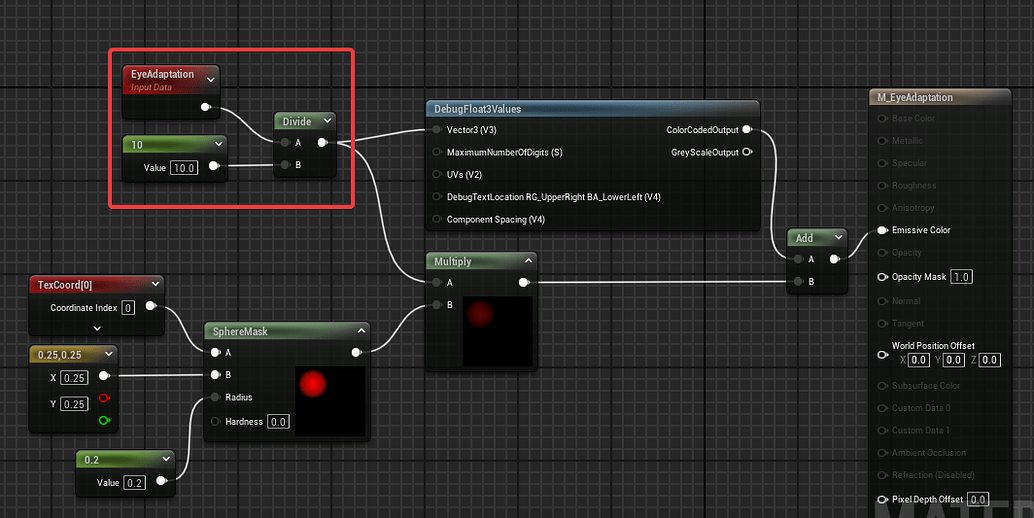This screenshot has height=518, width=1034.
Task: Click the Opacity Mask input pin
Action: [x=882, y=277]
